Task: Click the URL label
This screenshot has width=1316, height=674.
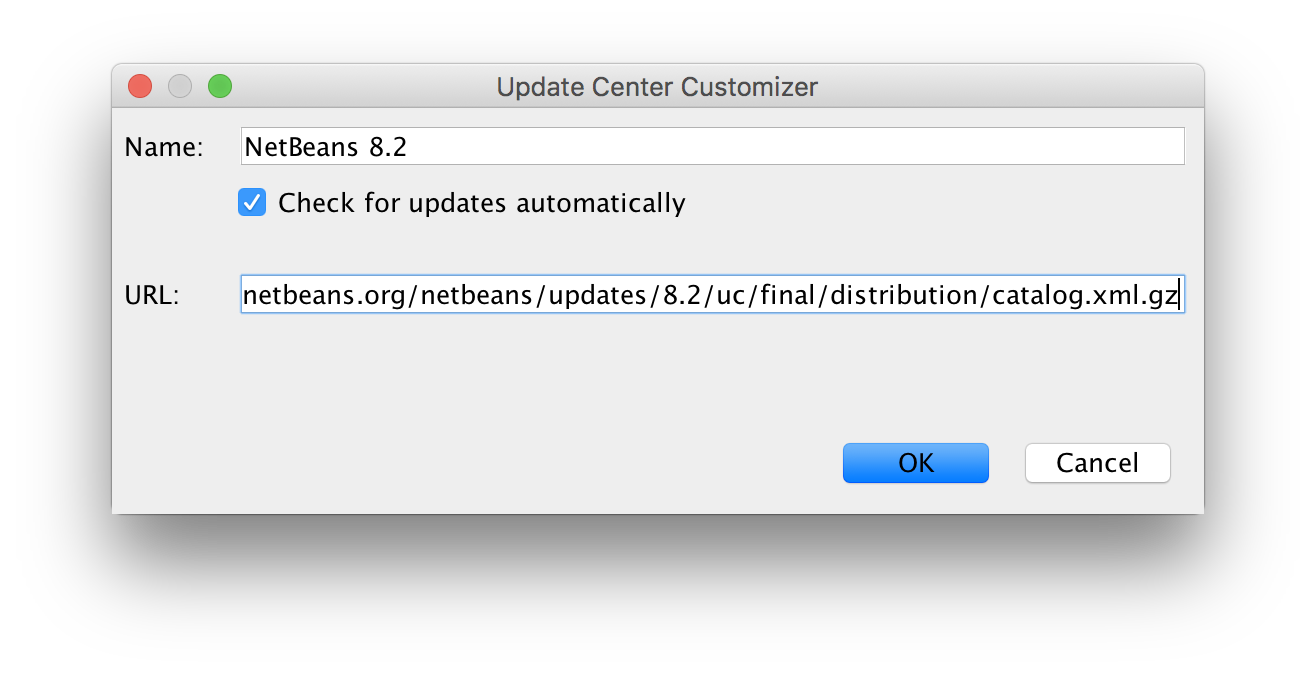Action: pyautogui.click(x=150, y=295)
